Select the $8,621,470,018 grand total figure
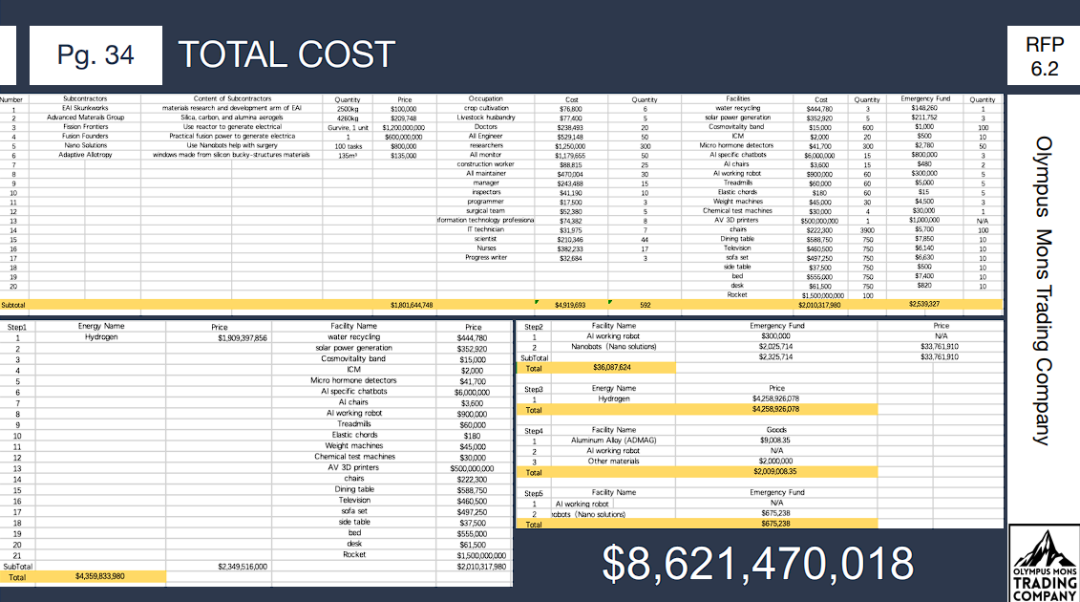This screenshot has width=1080, height=602. pyautogui.click(x=759, y=563)
